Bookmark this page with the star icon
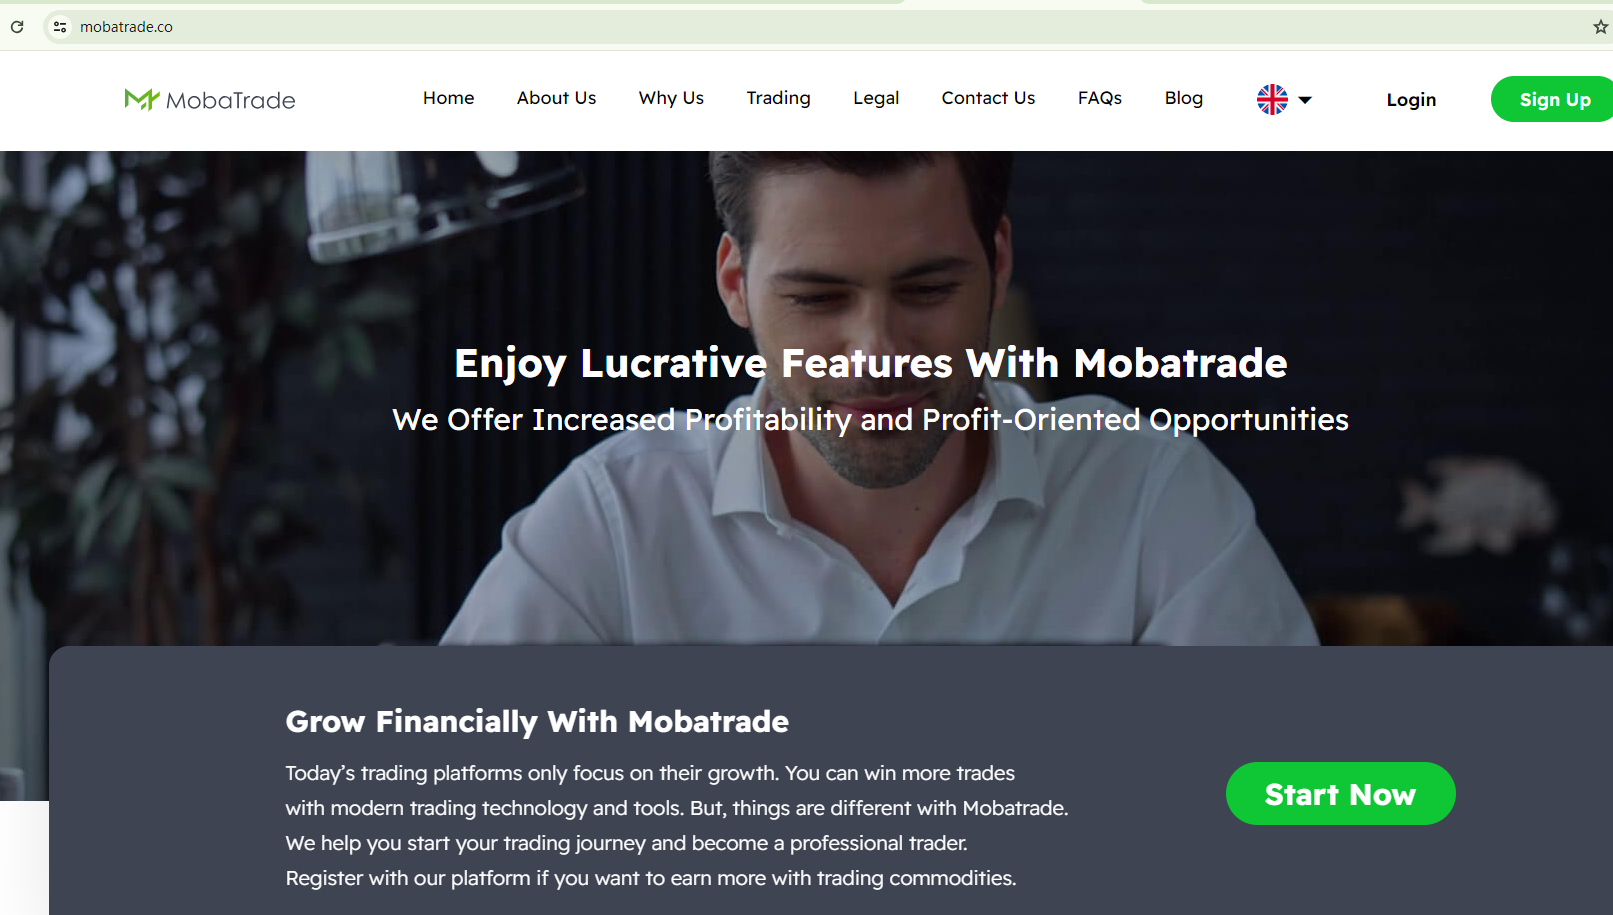Viewport: 1613px width, 915px height. pyautogui.click(x=1600, y=27)
